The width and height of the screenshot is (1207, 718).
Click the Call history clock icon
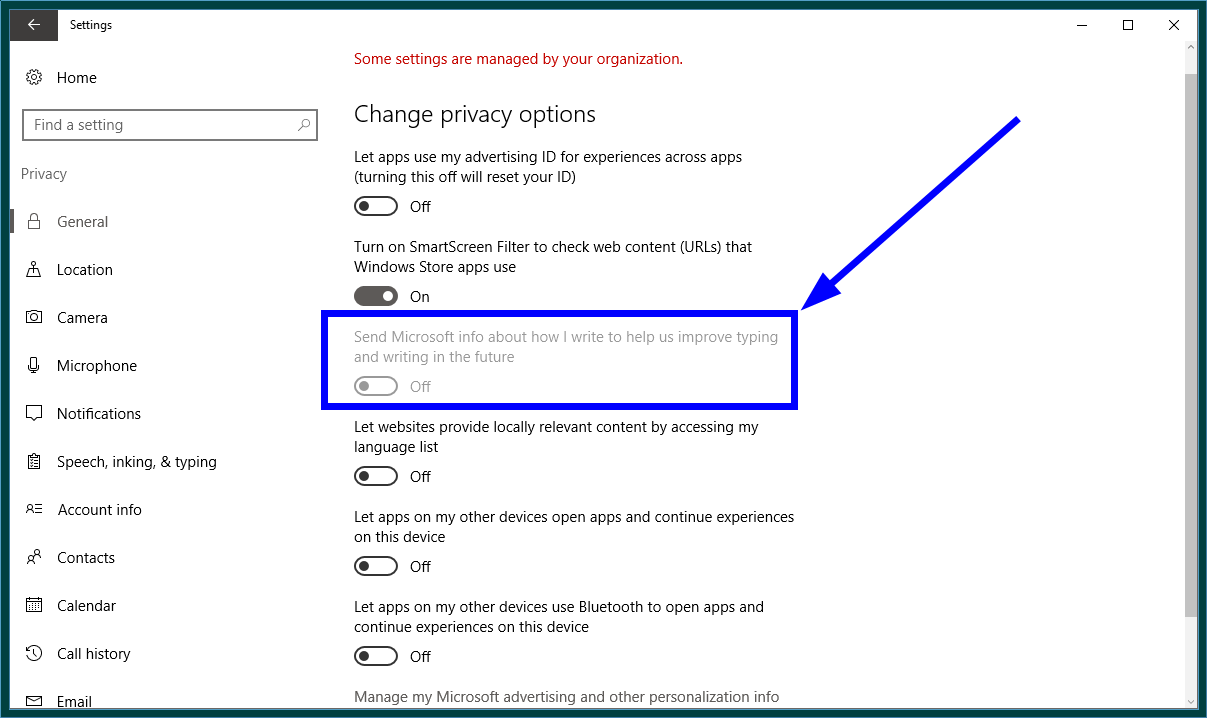[34, 653]
